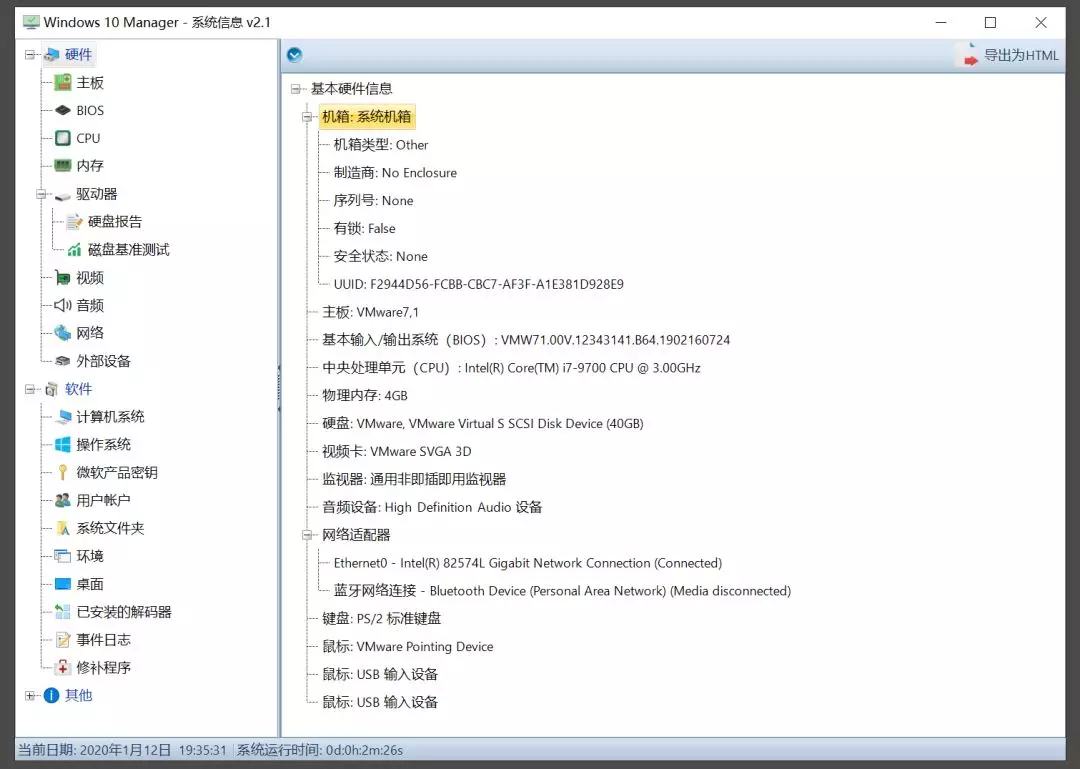Select the 鼠标: VMware Pointing Device row
Viewport: 1080px width, 769px height.
point(408,646)
